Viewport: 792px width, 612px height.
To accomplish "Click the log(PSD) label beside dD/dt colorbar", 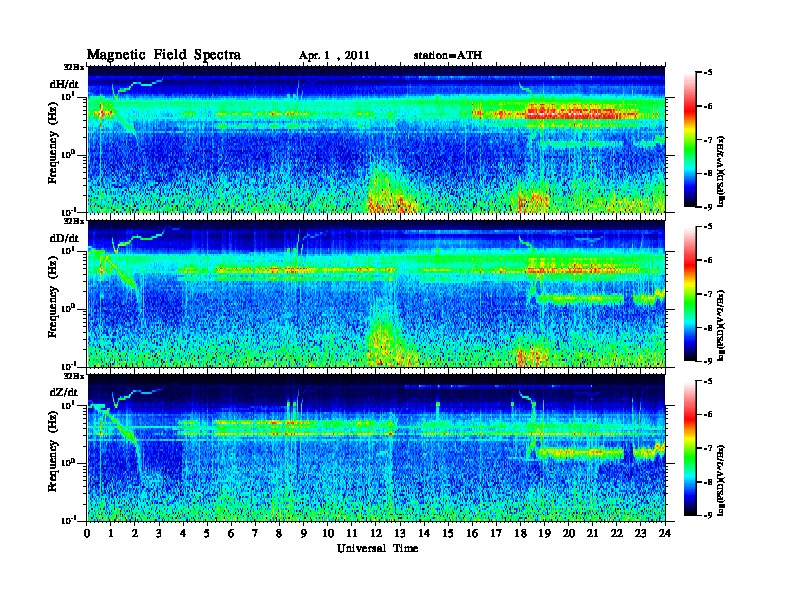I will [x=721, y=325].
